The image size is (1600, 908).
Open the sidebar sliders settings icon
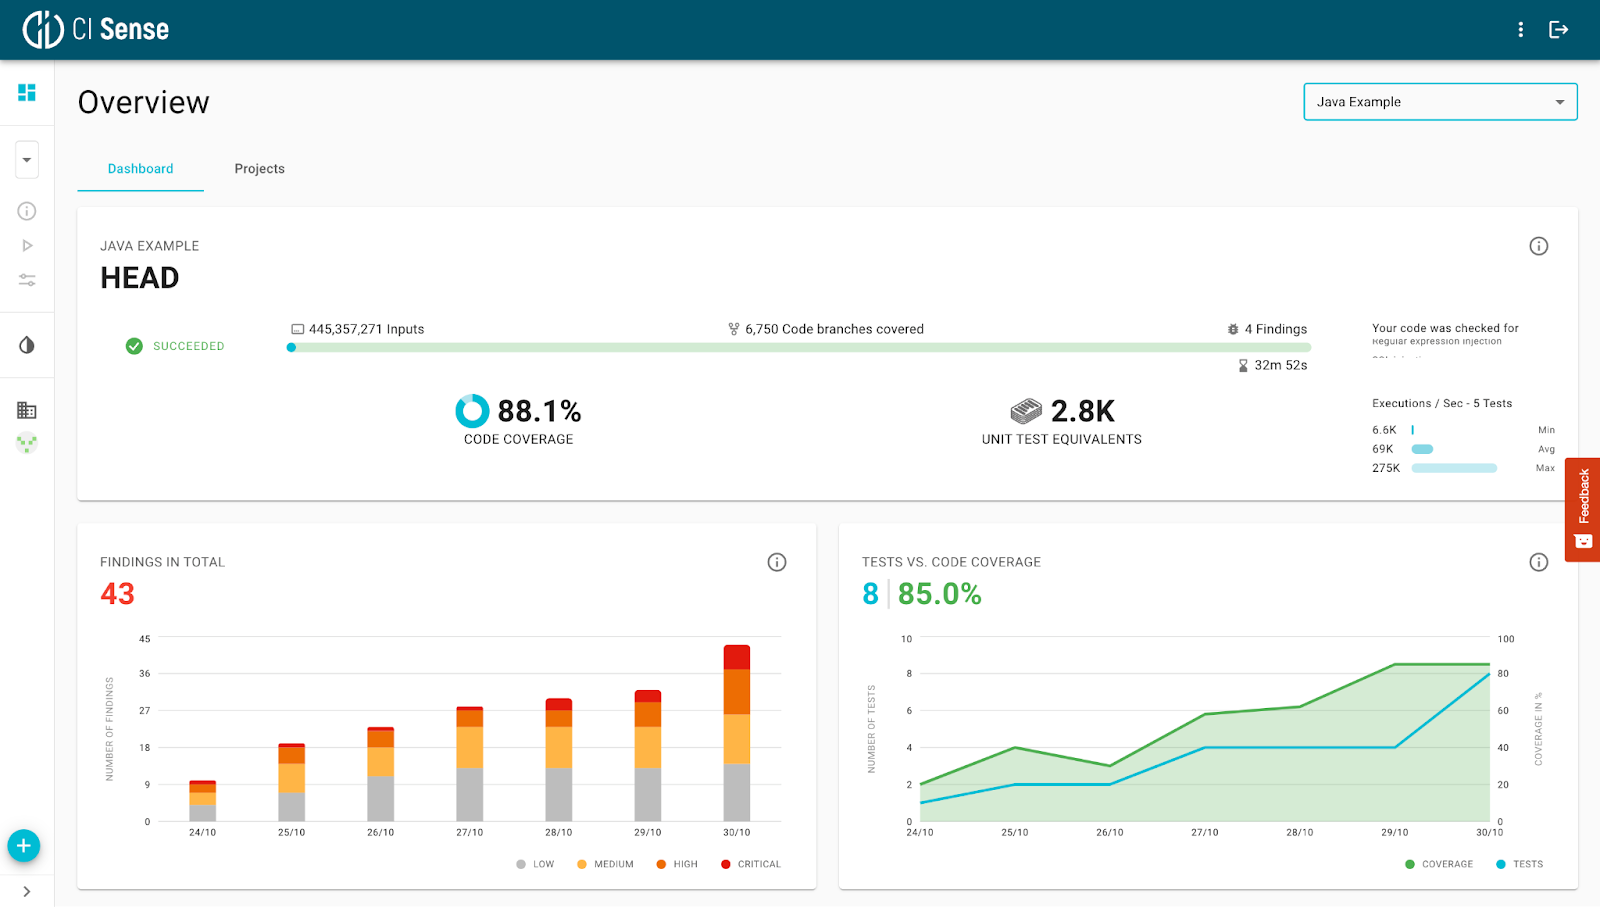click(x=27, y=280)
